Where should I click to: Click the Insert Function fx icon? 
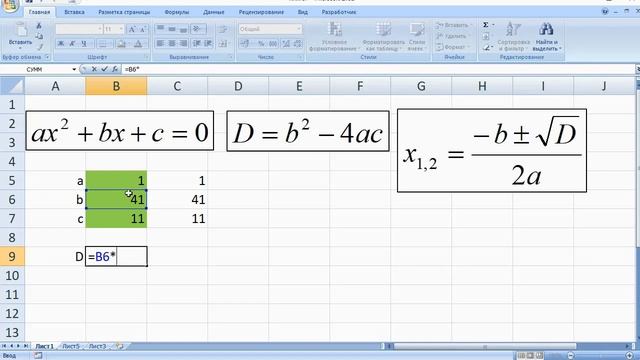(115, 69)
